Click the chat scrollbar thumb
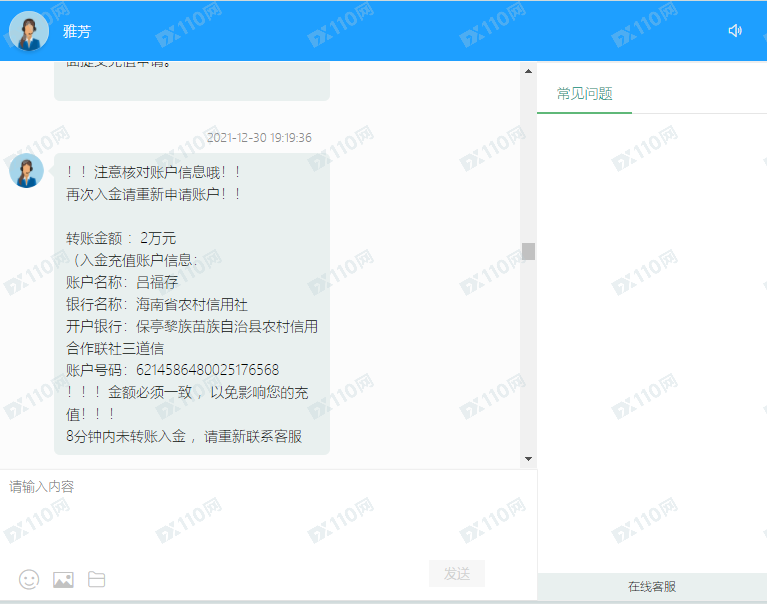 tap(528, 251)
